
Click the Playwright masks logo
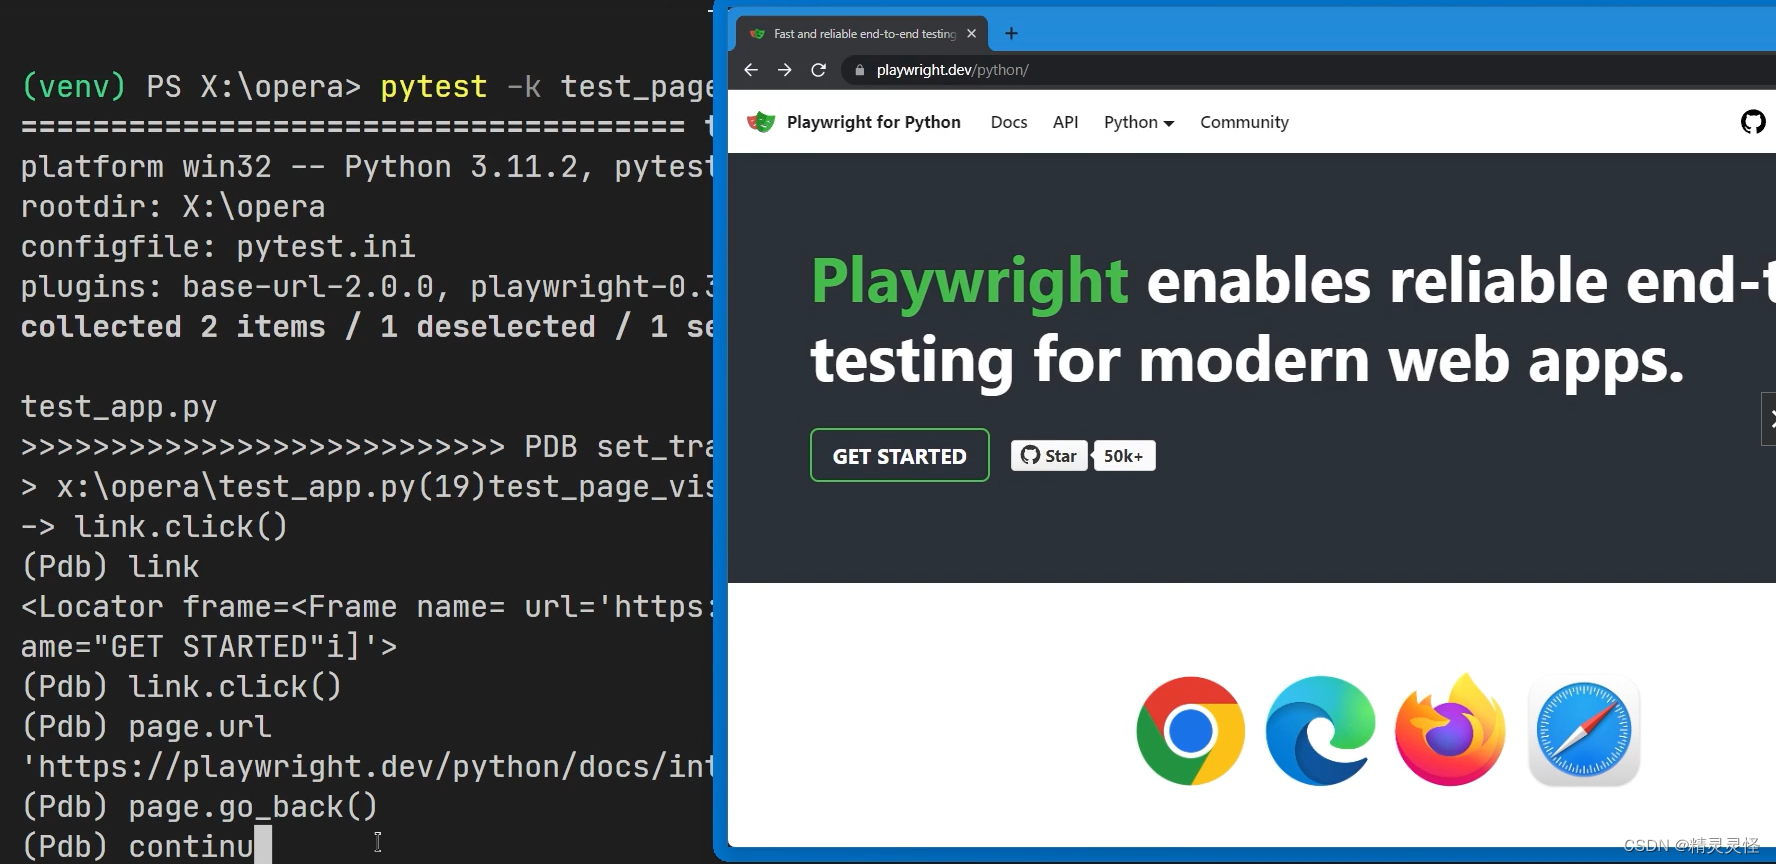click(761, 122)
